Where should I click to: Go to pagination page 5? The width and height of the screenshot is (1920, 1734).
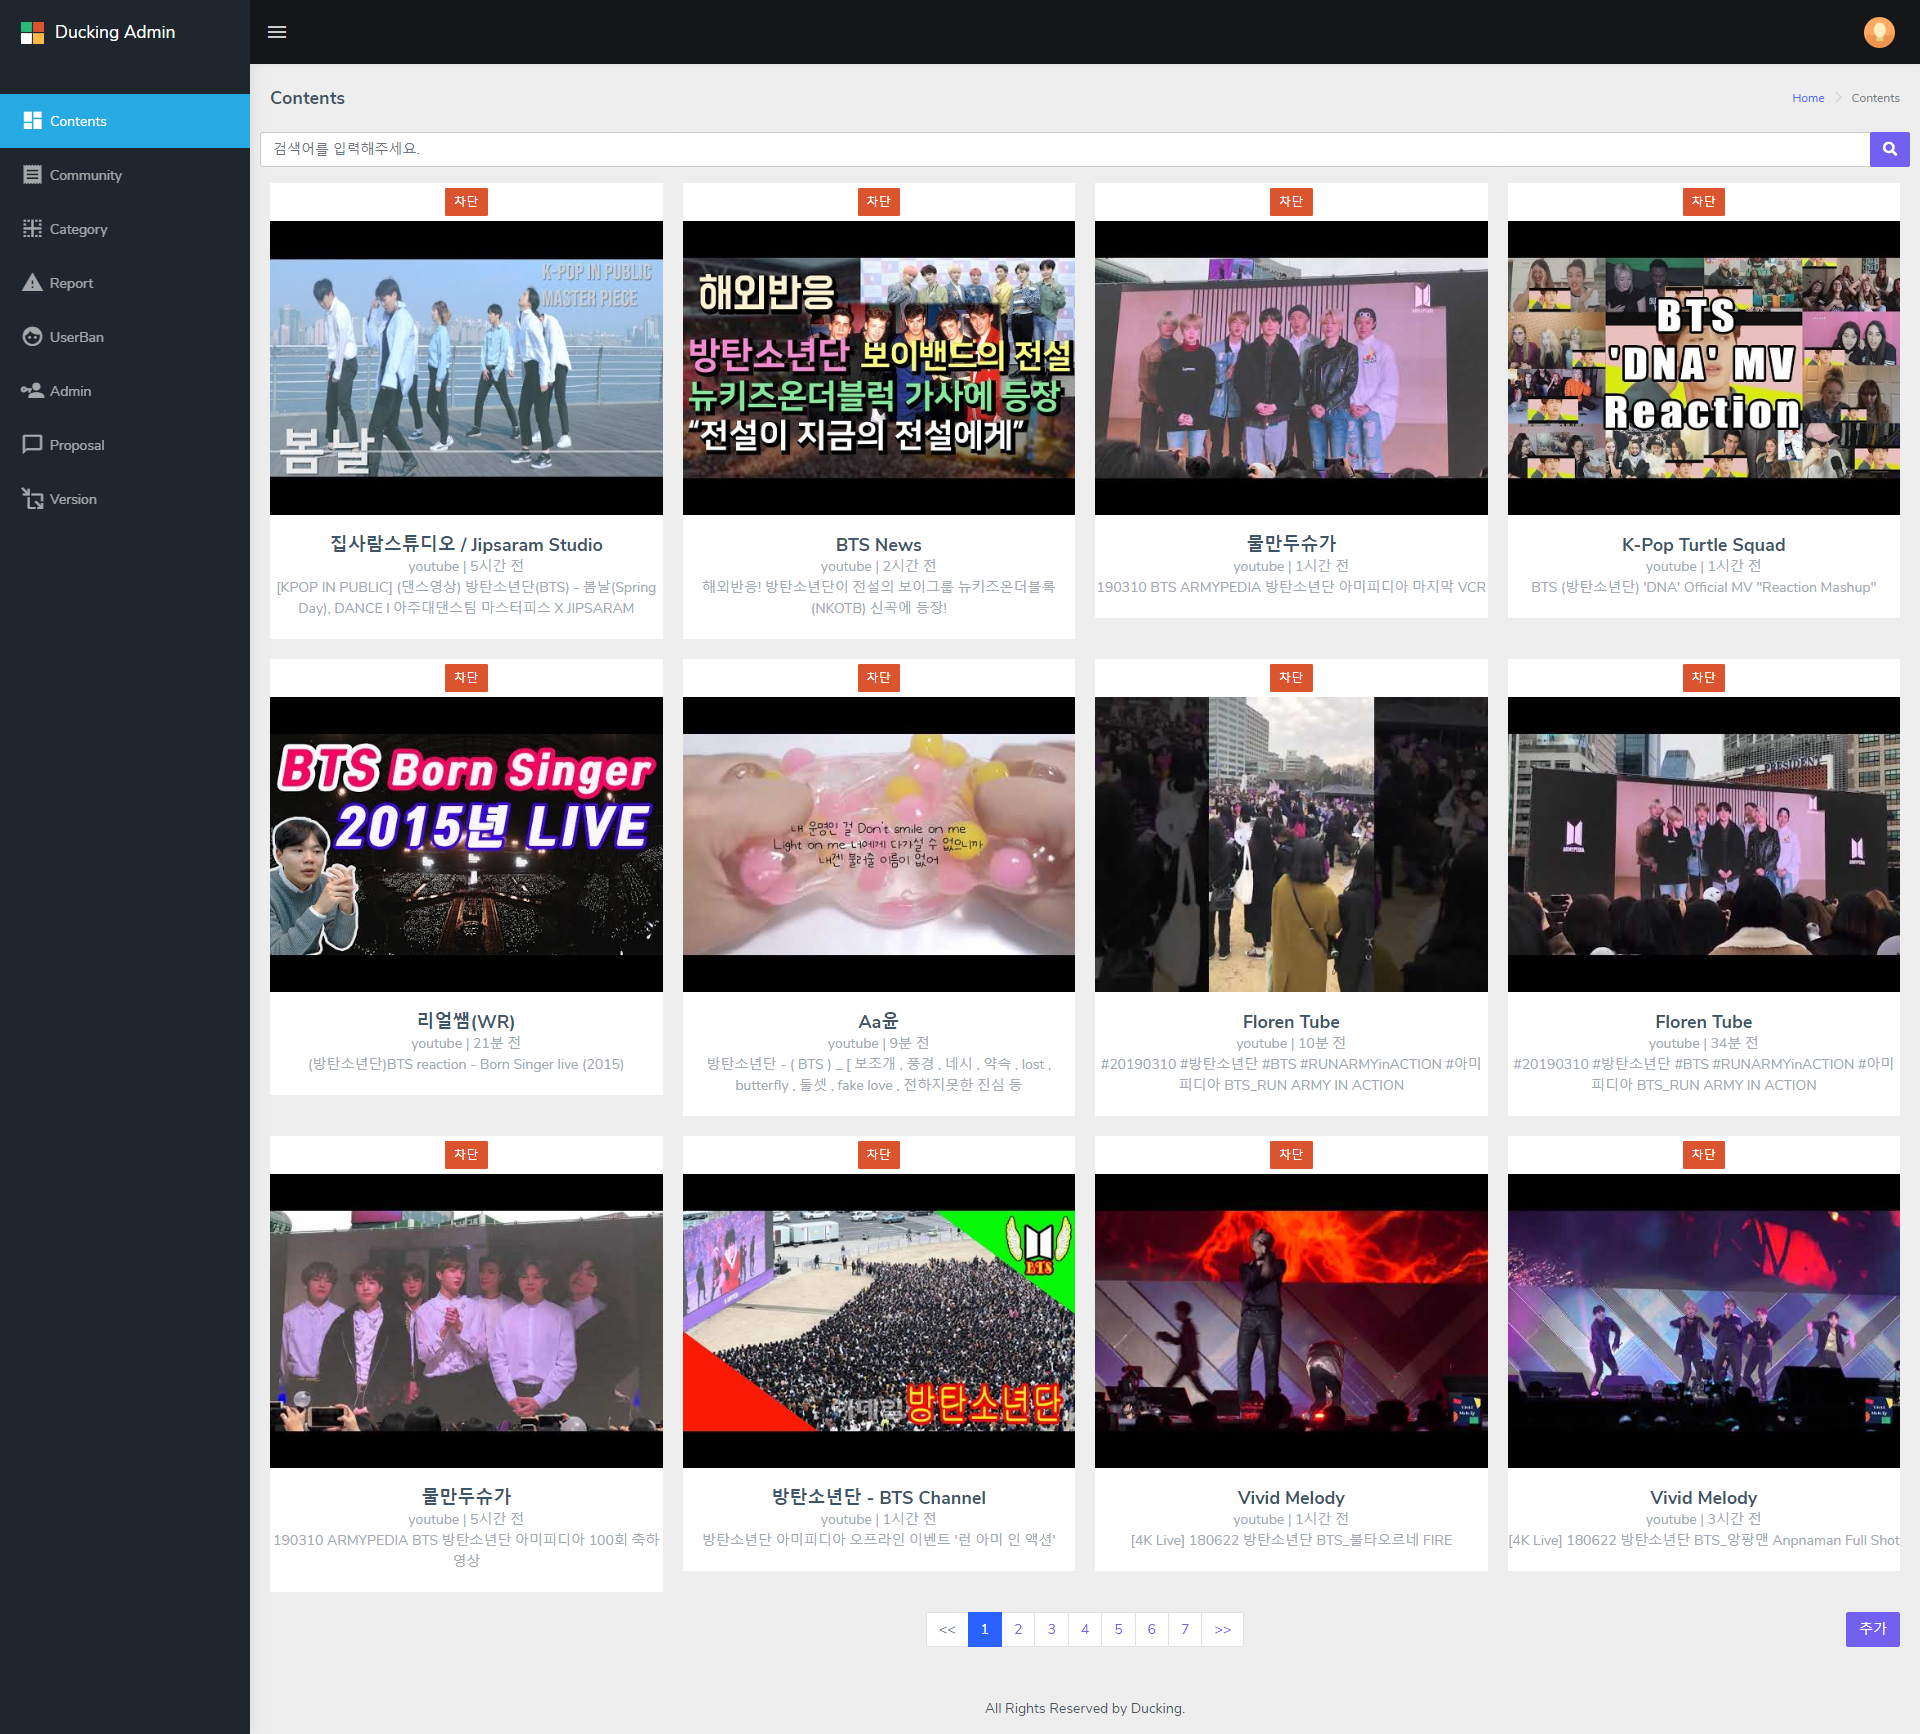(1118, 1629)
